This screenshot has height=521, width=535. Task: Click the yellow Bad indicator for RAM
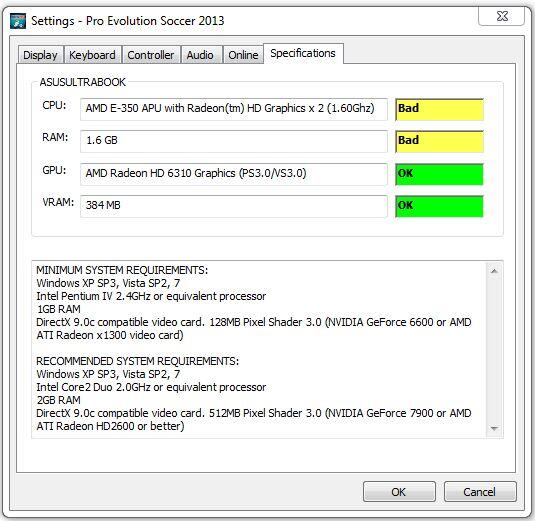coord(439,141)
